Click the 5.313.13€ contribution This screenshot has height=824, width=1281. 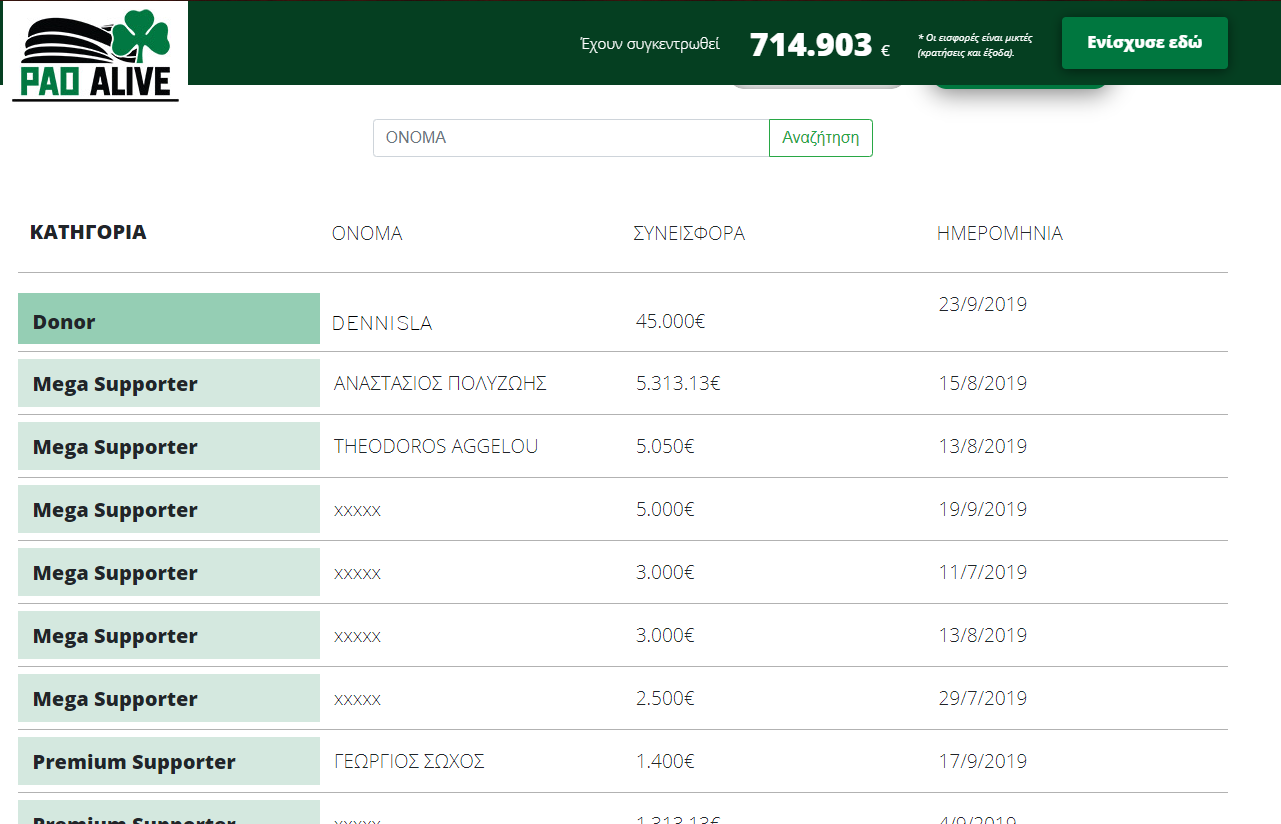coord(678,383)
